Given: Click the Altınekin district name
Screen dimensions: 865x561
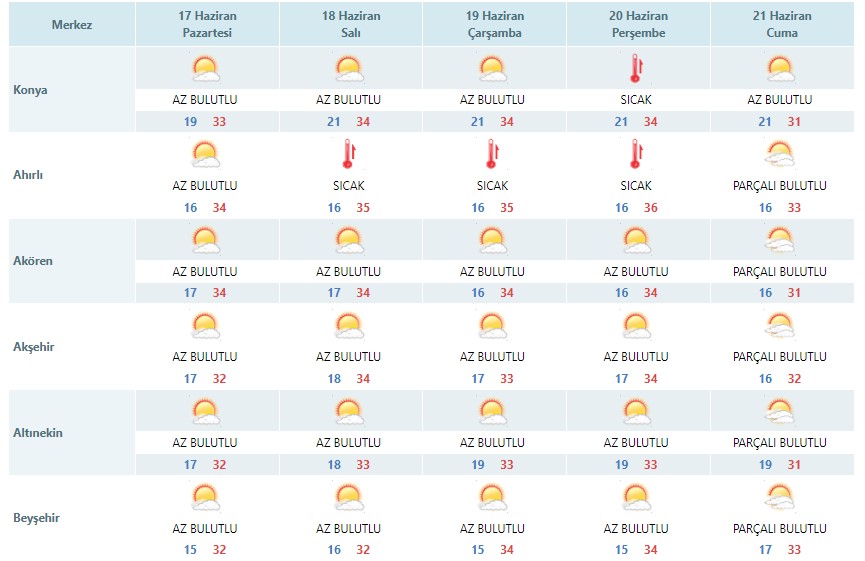Looking at the screenshot, I should point(38,432).
